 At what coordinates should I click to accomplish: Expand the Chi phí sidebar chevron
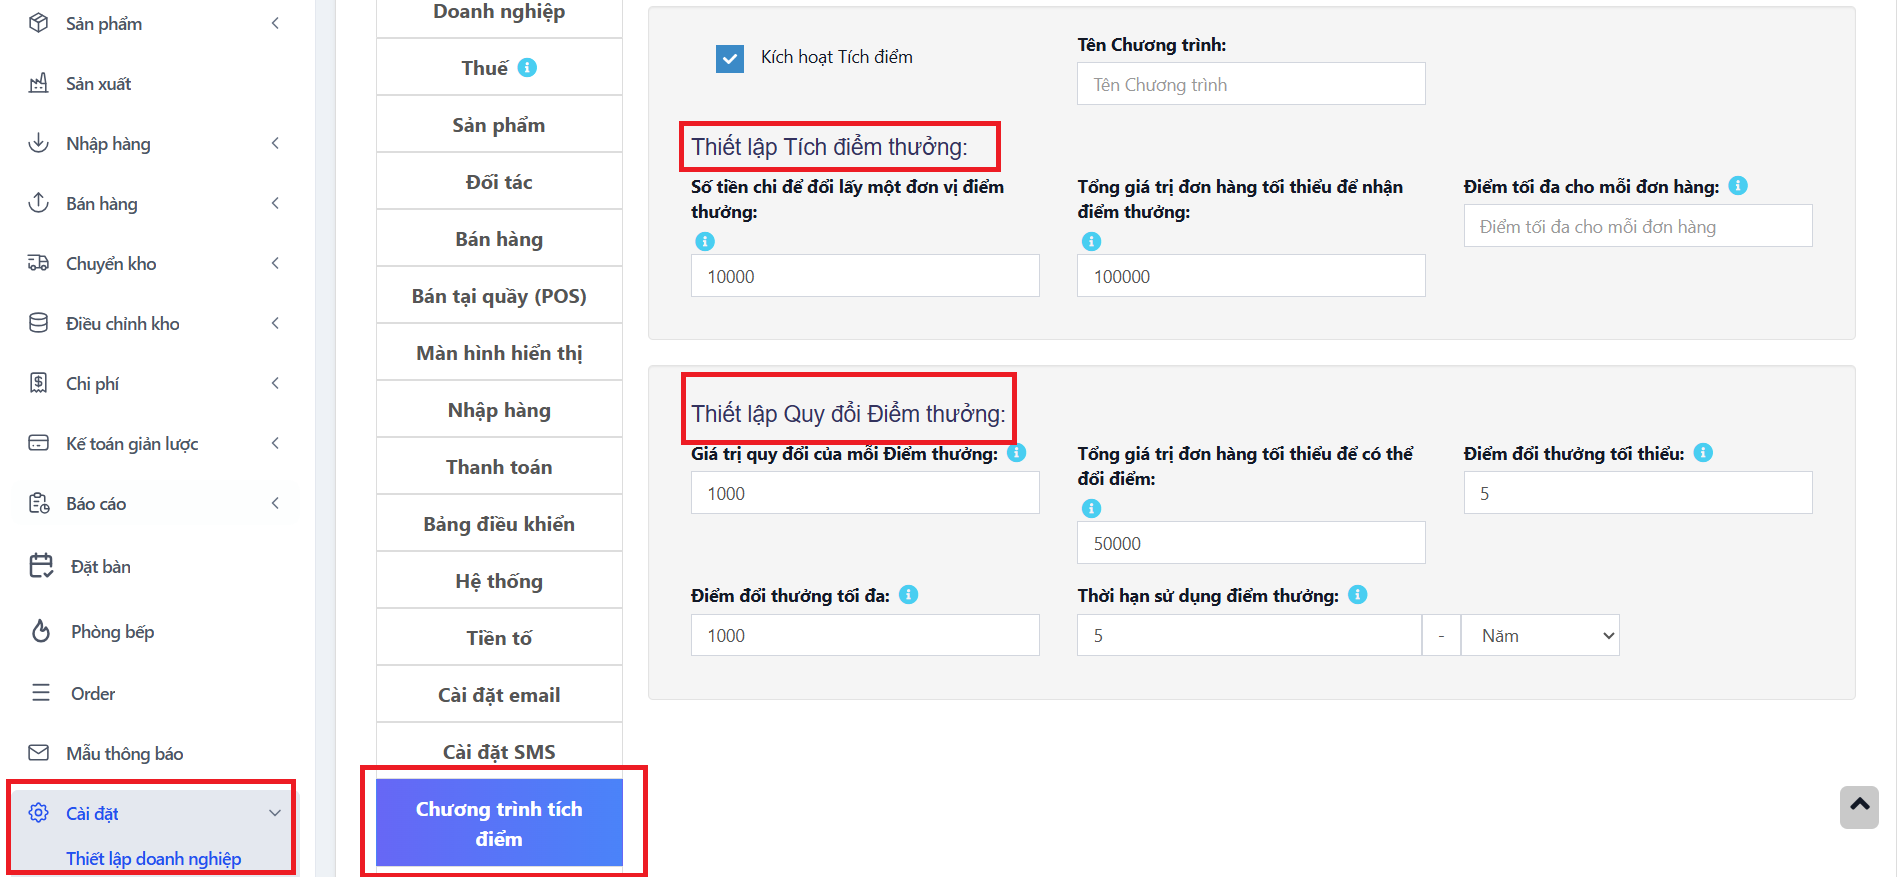275,383
